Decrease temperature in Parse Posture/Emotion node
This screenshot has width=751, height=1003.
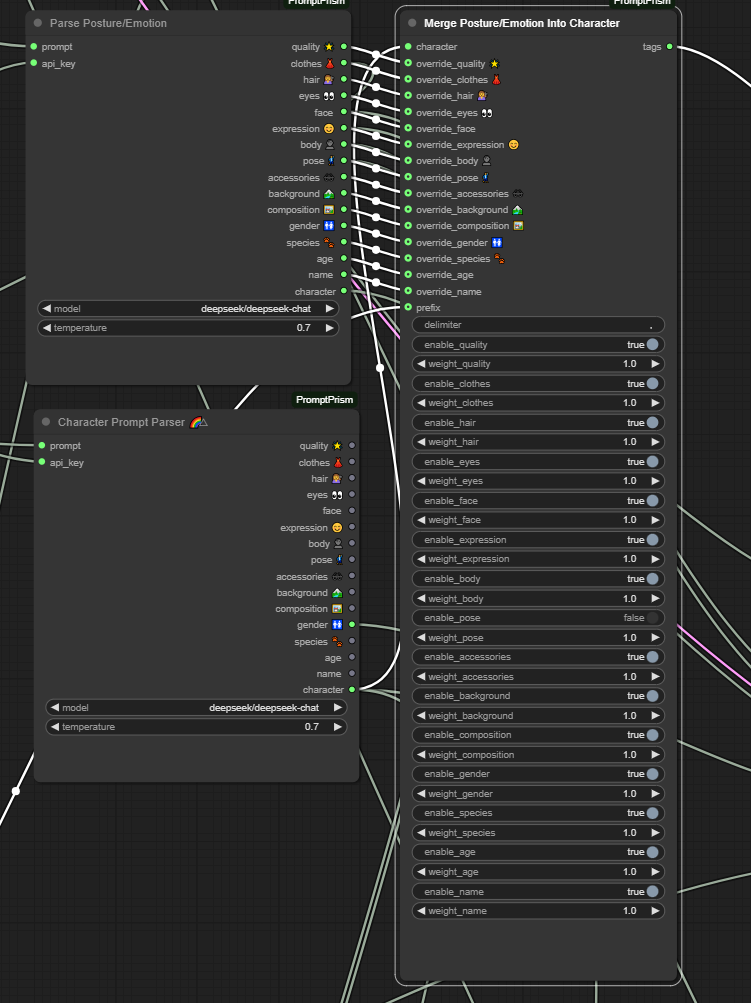point(47,328)
